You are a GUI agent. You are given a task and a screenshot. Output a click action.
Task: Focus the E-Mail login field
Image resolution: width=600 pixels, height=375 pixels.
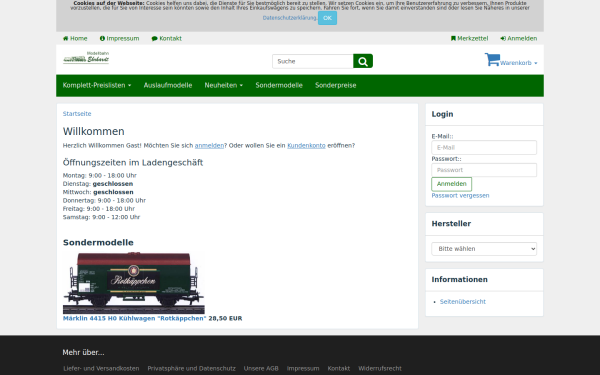484,148
